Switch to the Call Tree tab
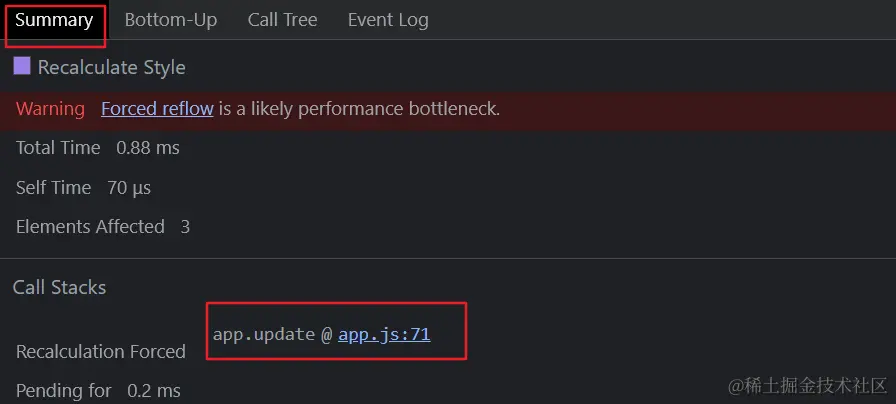896x404 pixels. pyautogui.click(x=282, y=20)
